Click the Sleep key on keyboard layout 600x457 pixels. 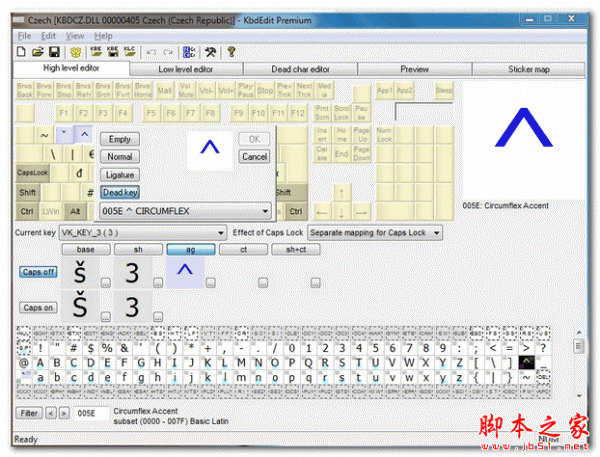tap(444, 90)
